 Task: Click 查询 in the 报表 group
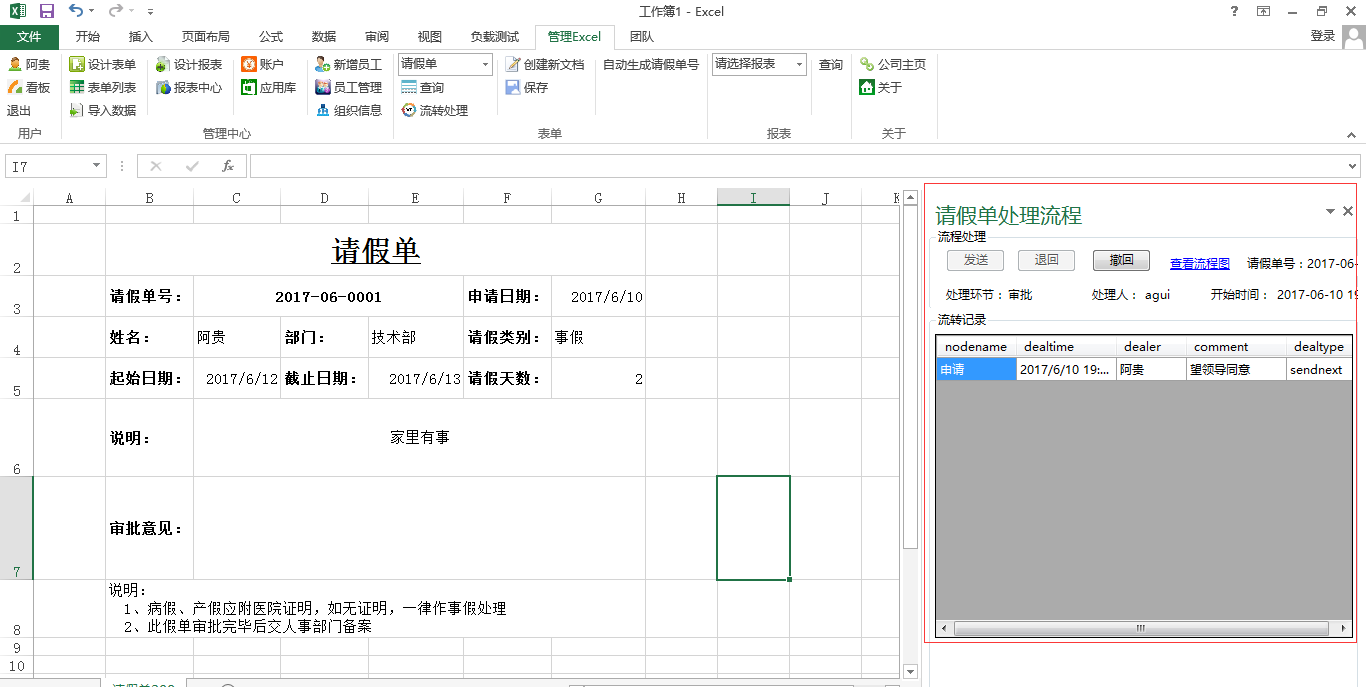coord(831,64)
